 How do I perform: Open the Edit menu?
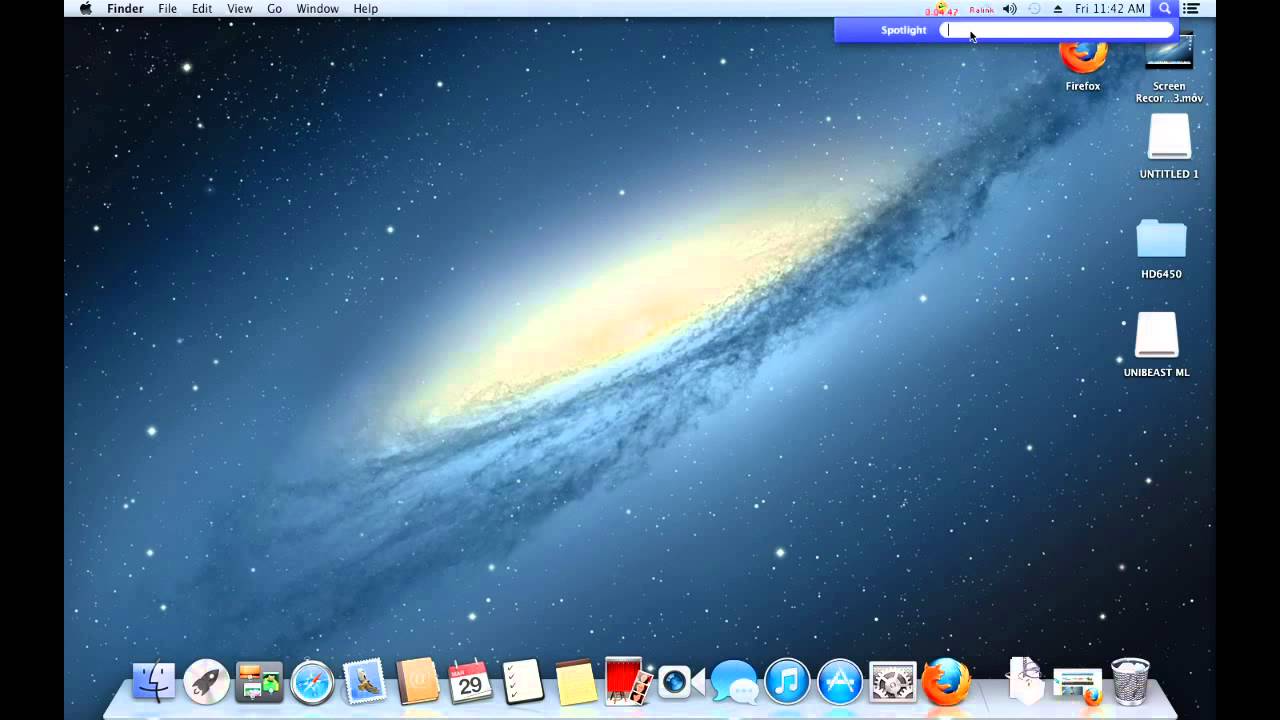click(202, 9)
